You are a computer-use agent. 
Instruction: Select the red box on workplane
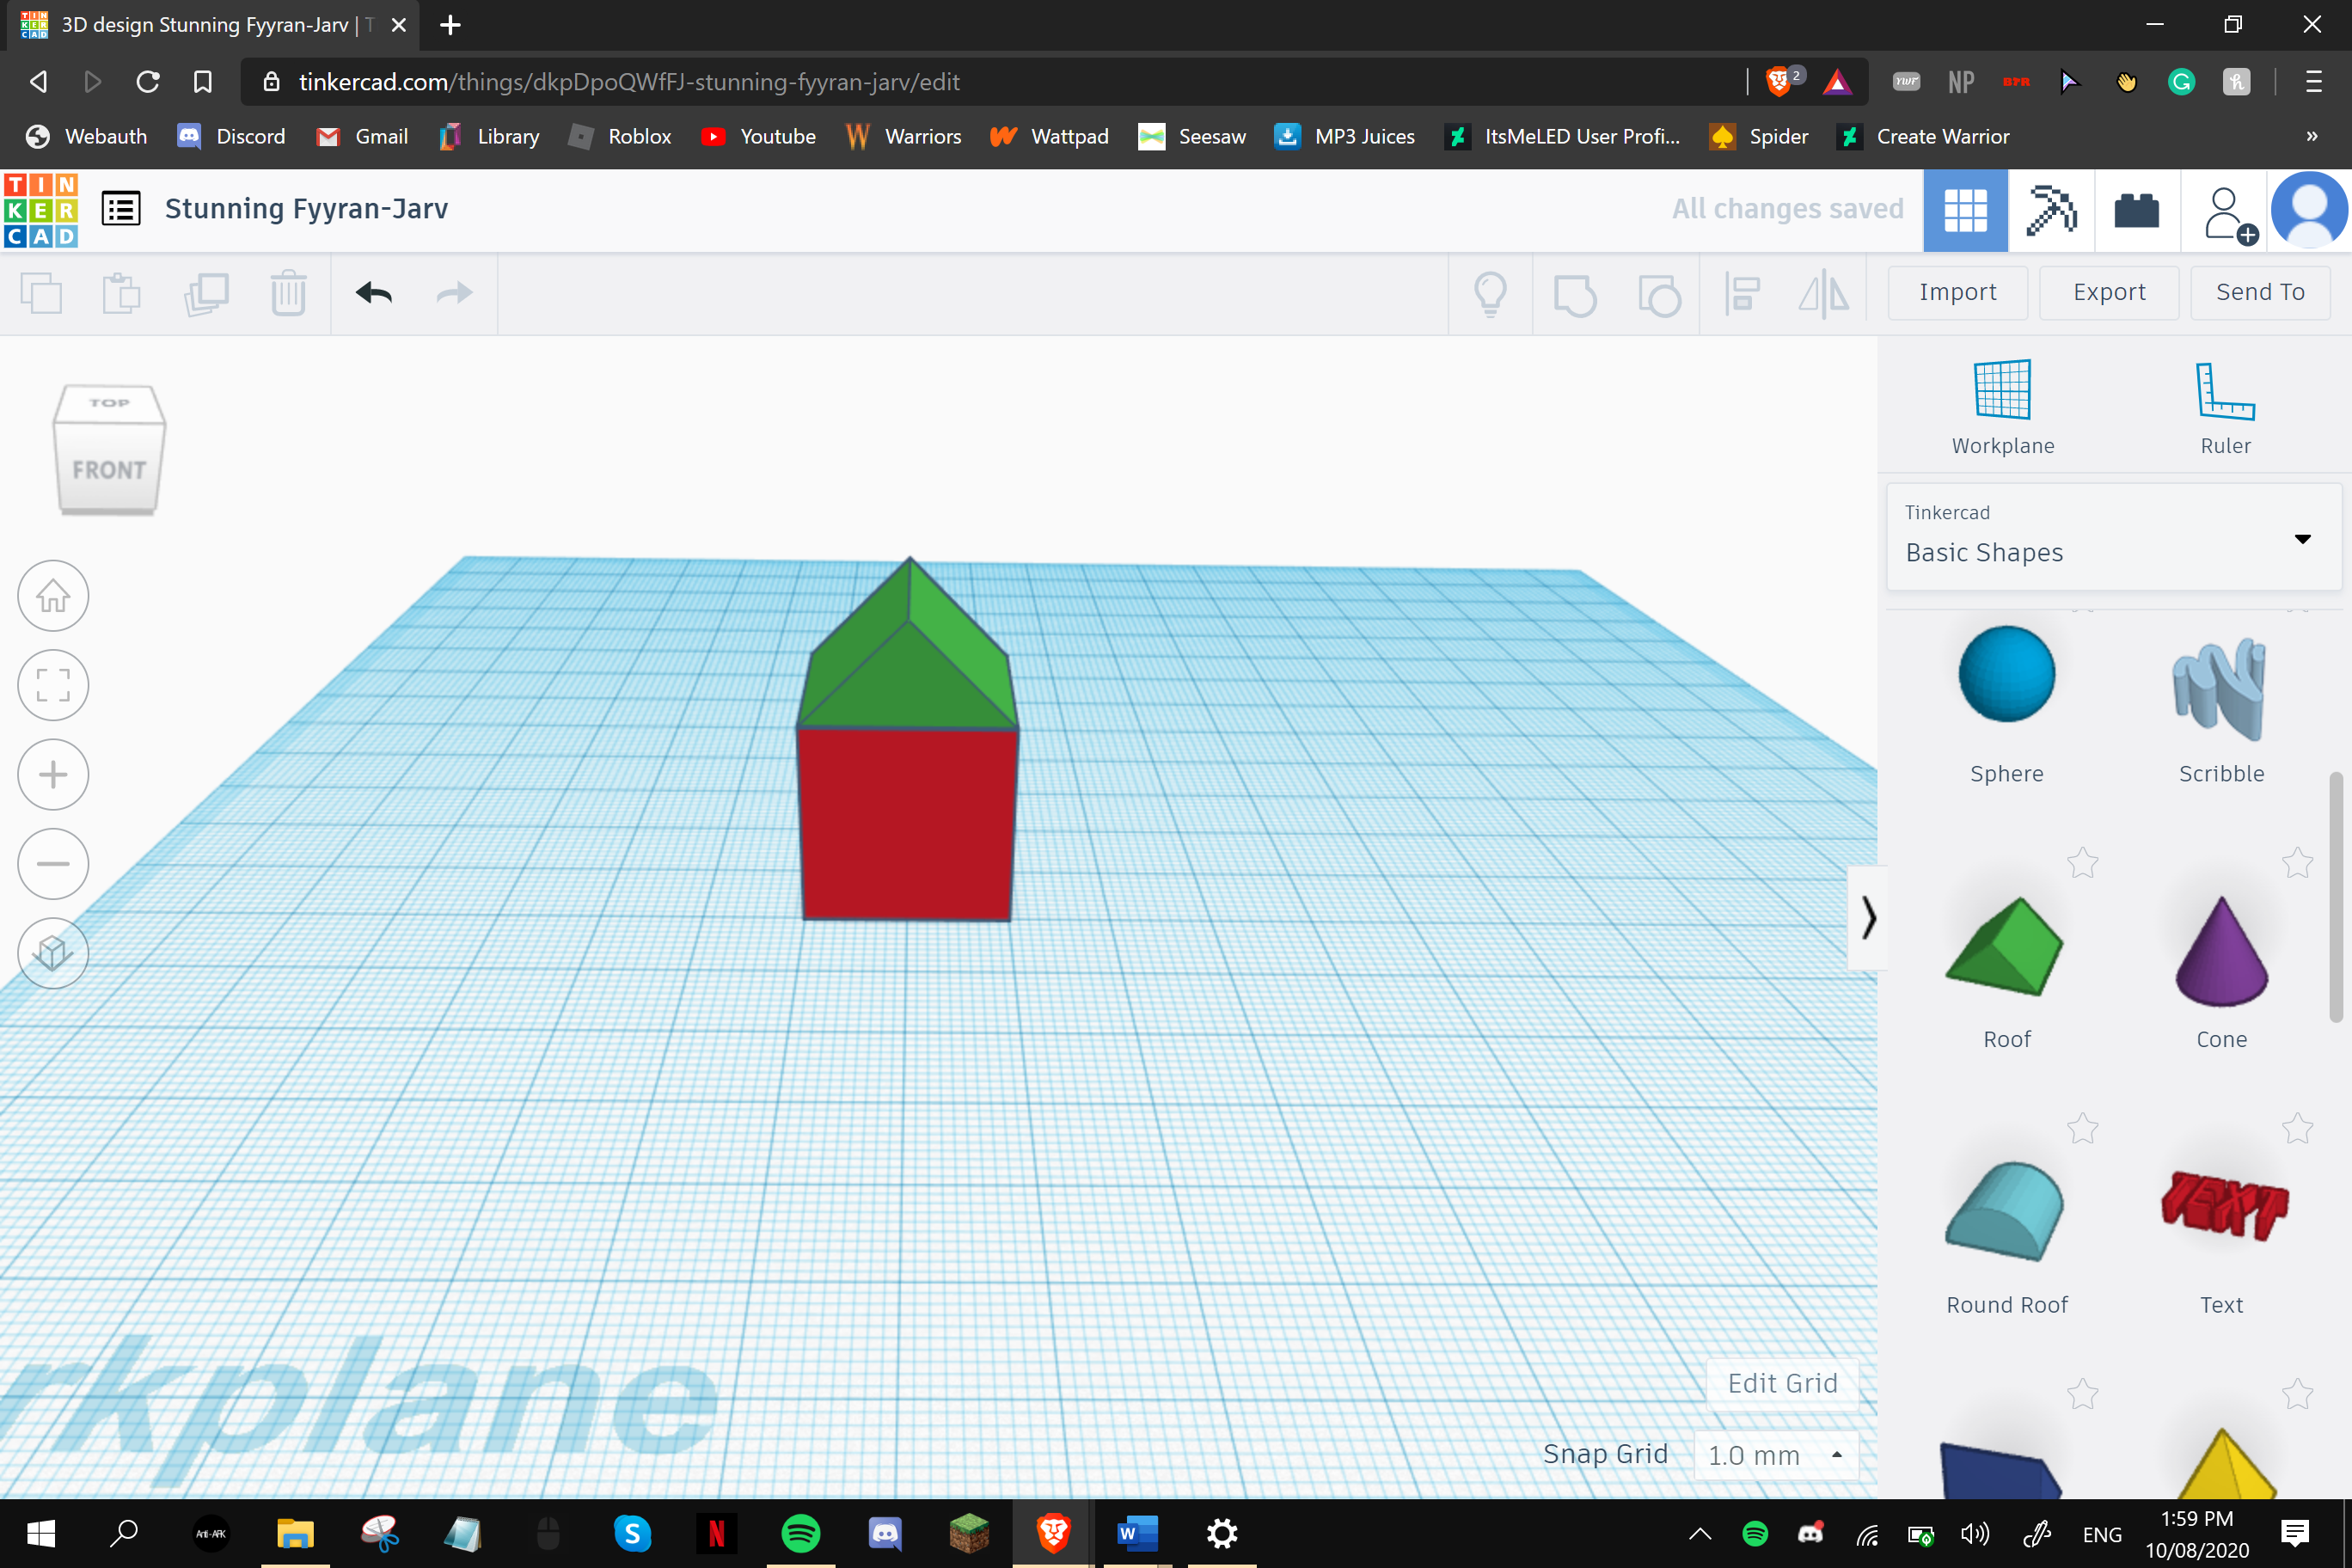pos(908,825)
